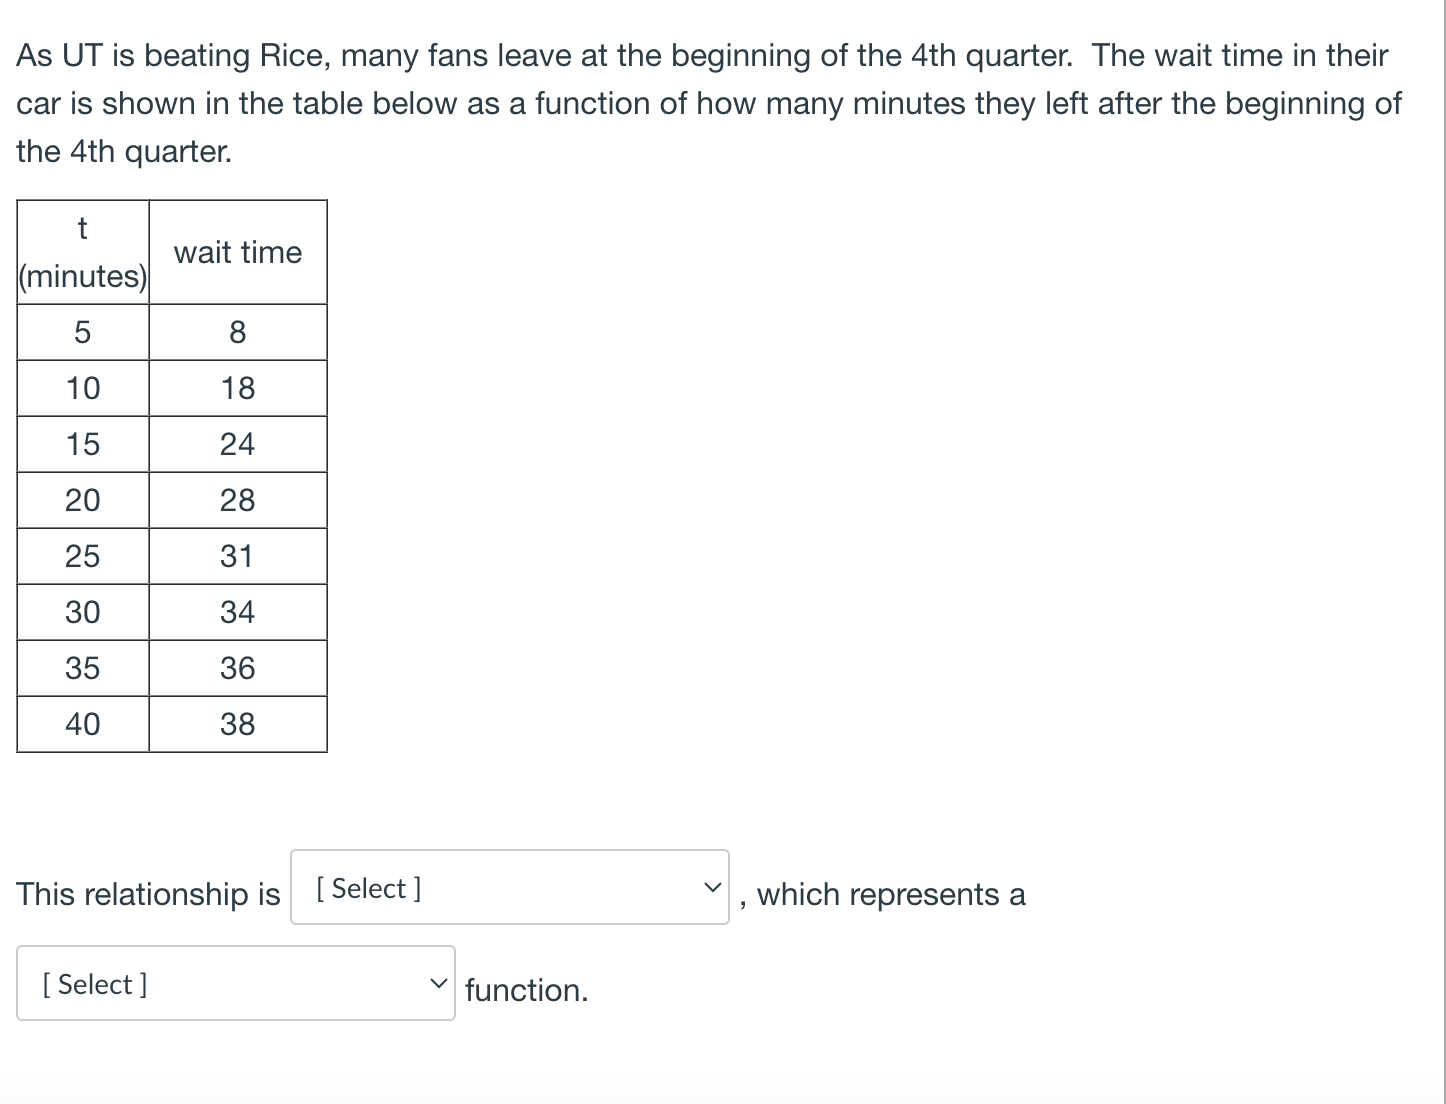Click the text 'This relationship is'
Screen dimensions: 1446x1104
tap(146, 893)
